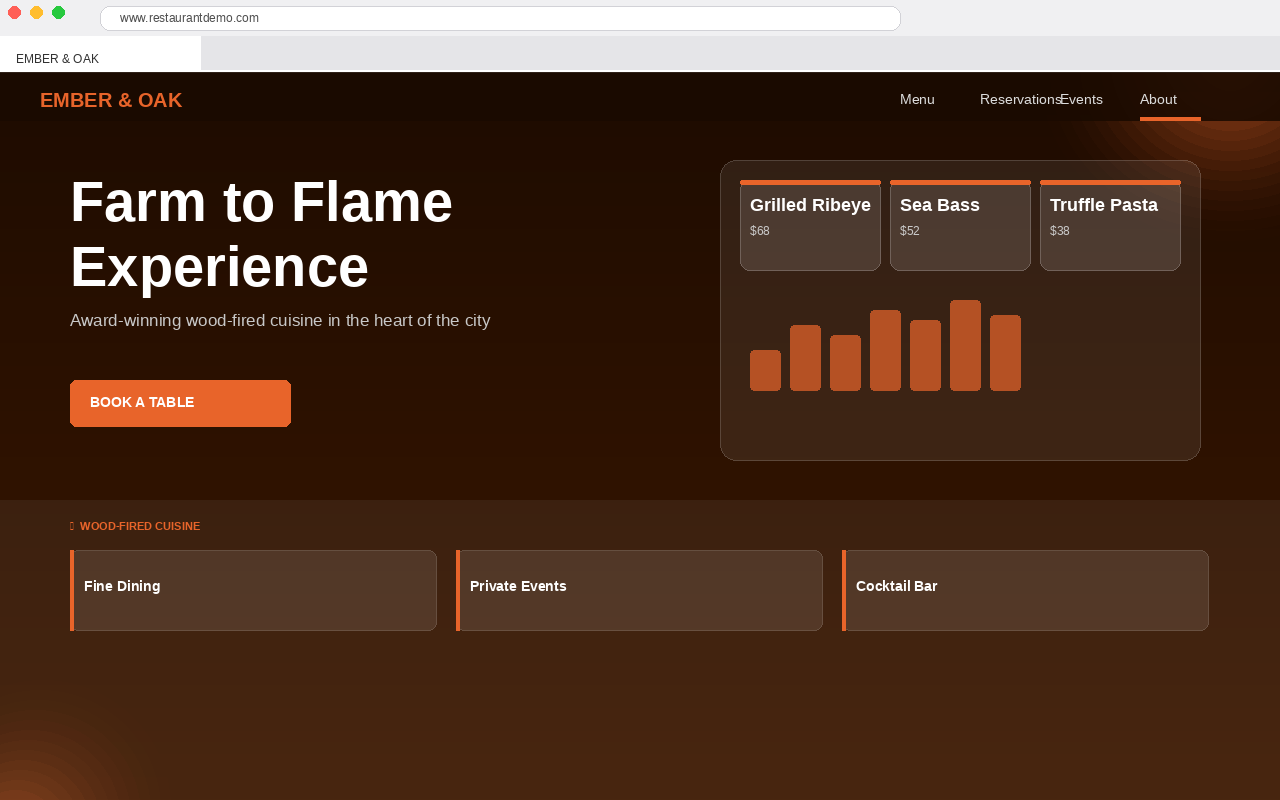Click the Award-winning wood-fired cuisine subtitle

280,321
